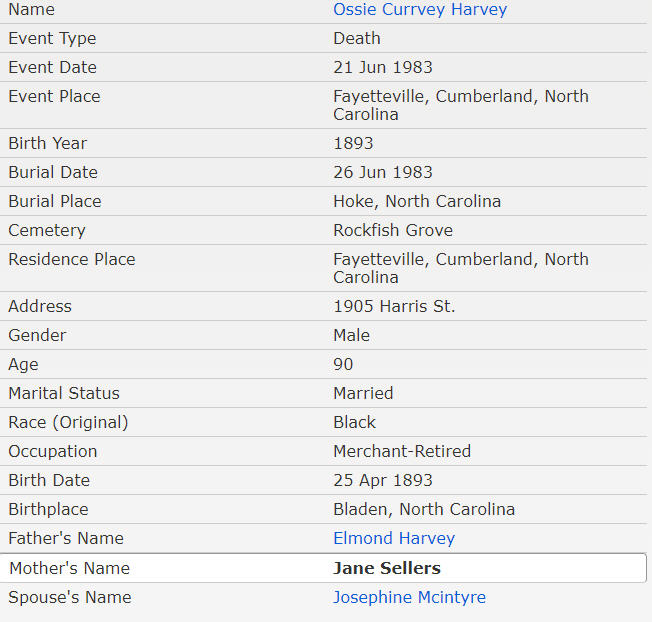Screen dimensions: 652x622
Task: Open the Josephine Mcintyre spouse link
Action: pyautogui.click(x=409, y=597)
